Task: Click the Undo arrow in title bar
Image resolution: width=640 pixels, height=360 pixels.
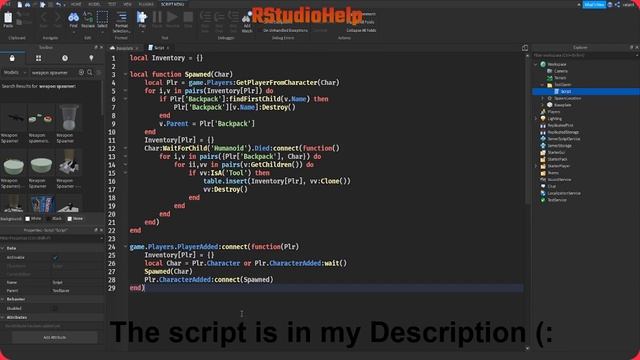Action: (58, 4)
